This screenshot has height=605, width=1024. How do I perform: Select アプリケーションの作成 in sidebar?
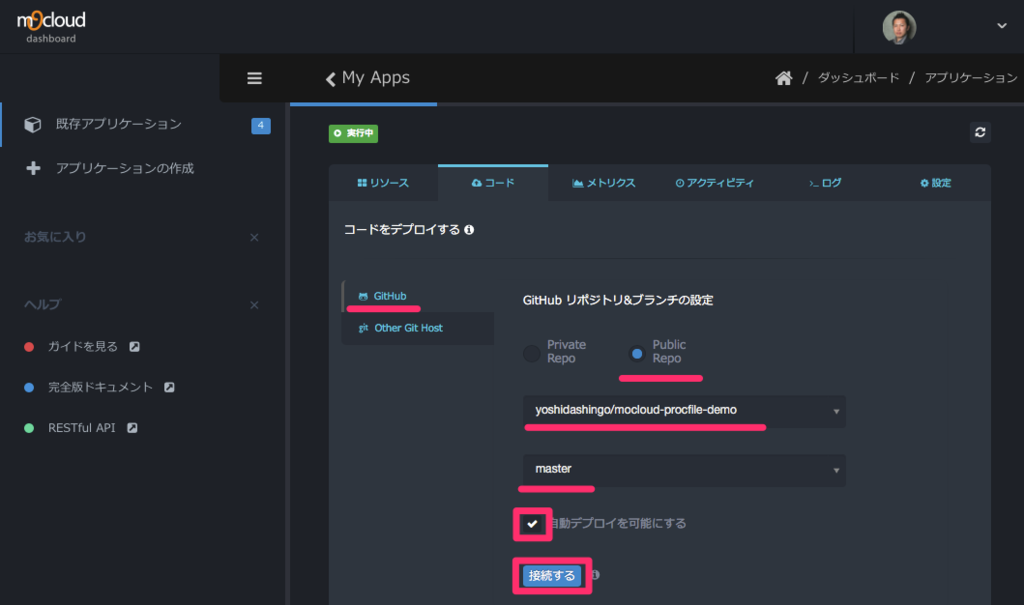(x=125, y=169)
